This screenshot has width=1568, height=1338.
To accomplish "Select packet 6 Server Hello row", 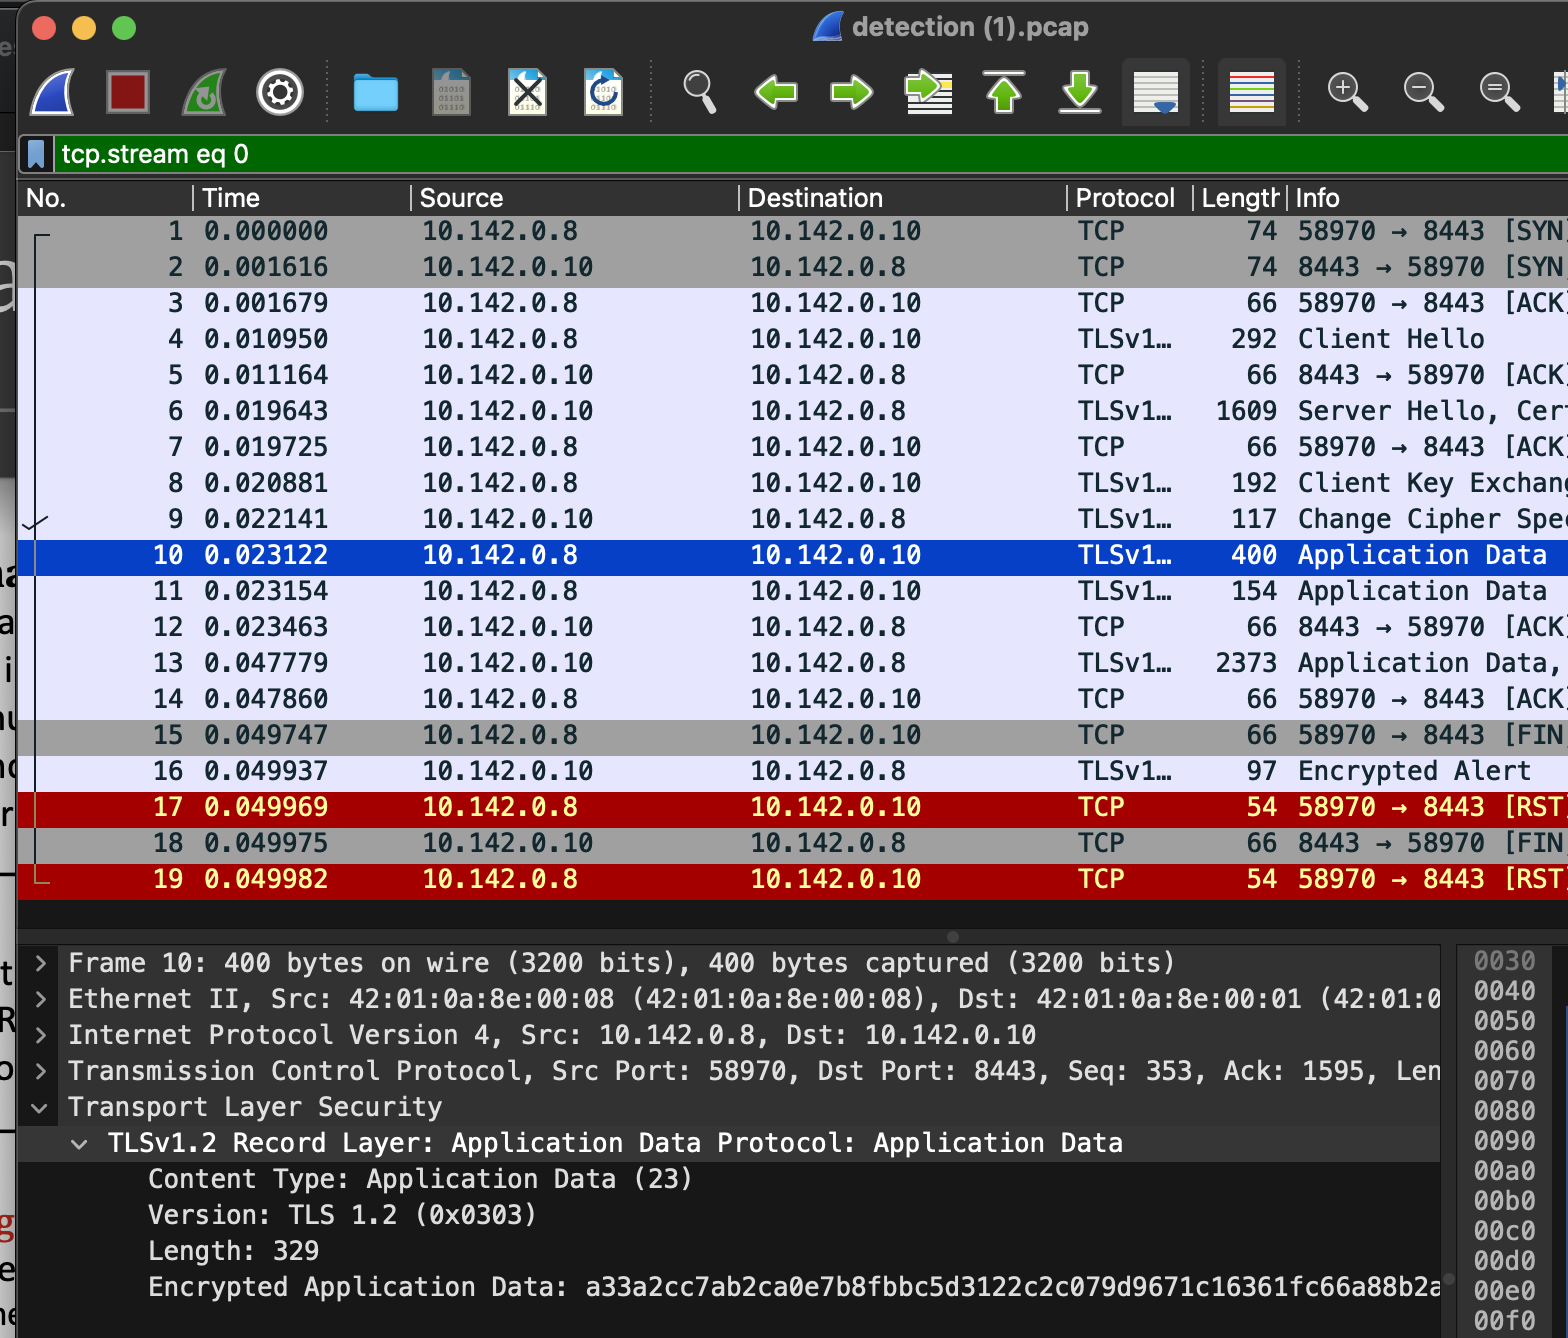I will coord(793,411).
